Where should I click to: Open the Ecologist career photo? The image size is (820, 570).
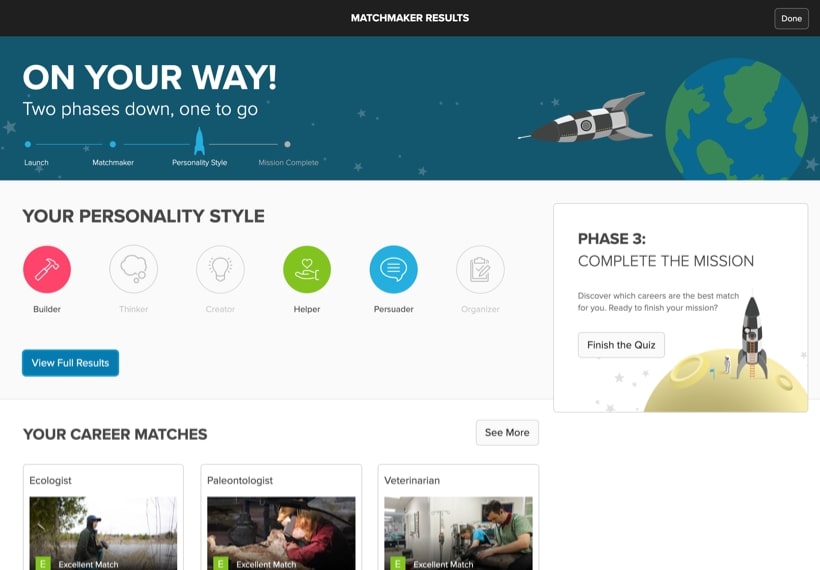(104, 533)
